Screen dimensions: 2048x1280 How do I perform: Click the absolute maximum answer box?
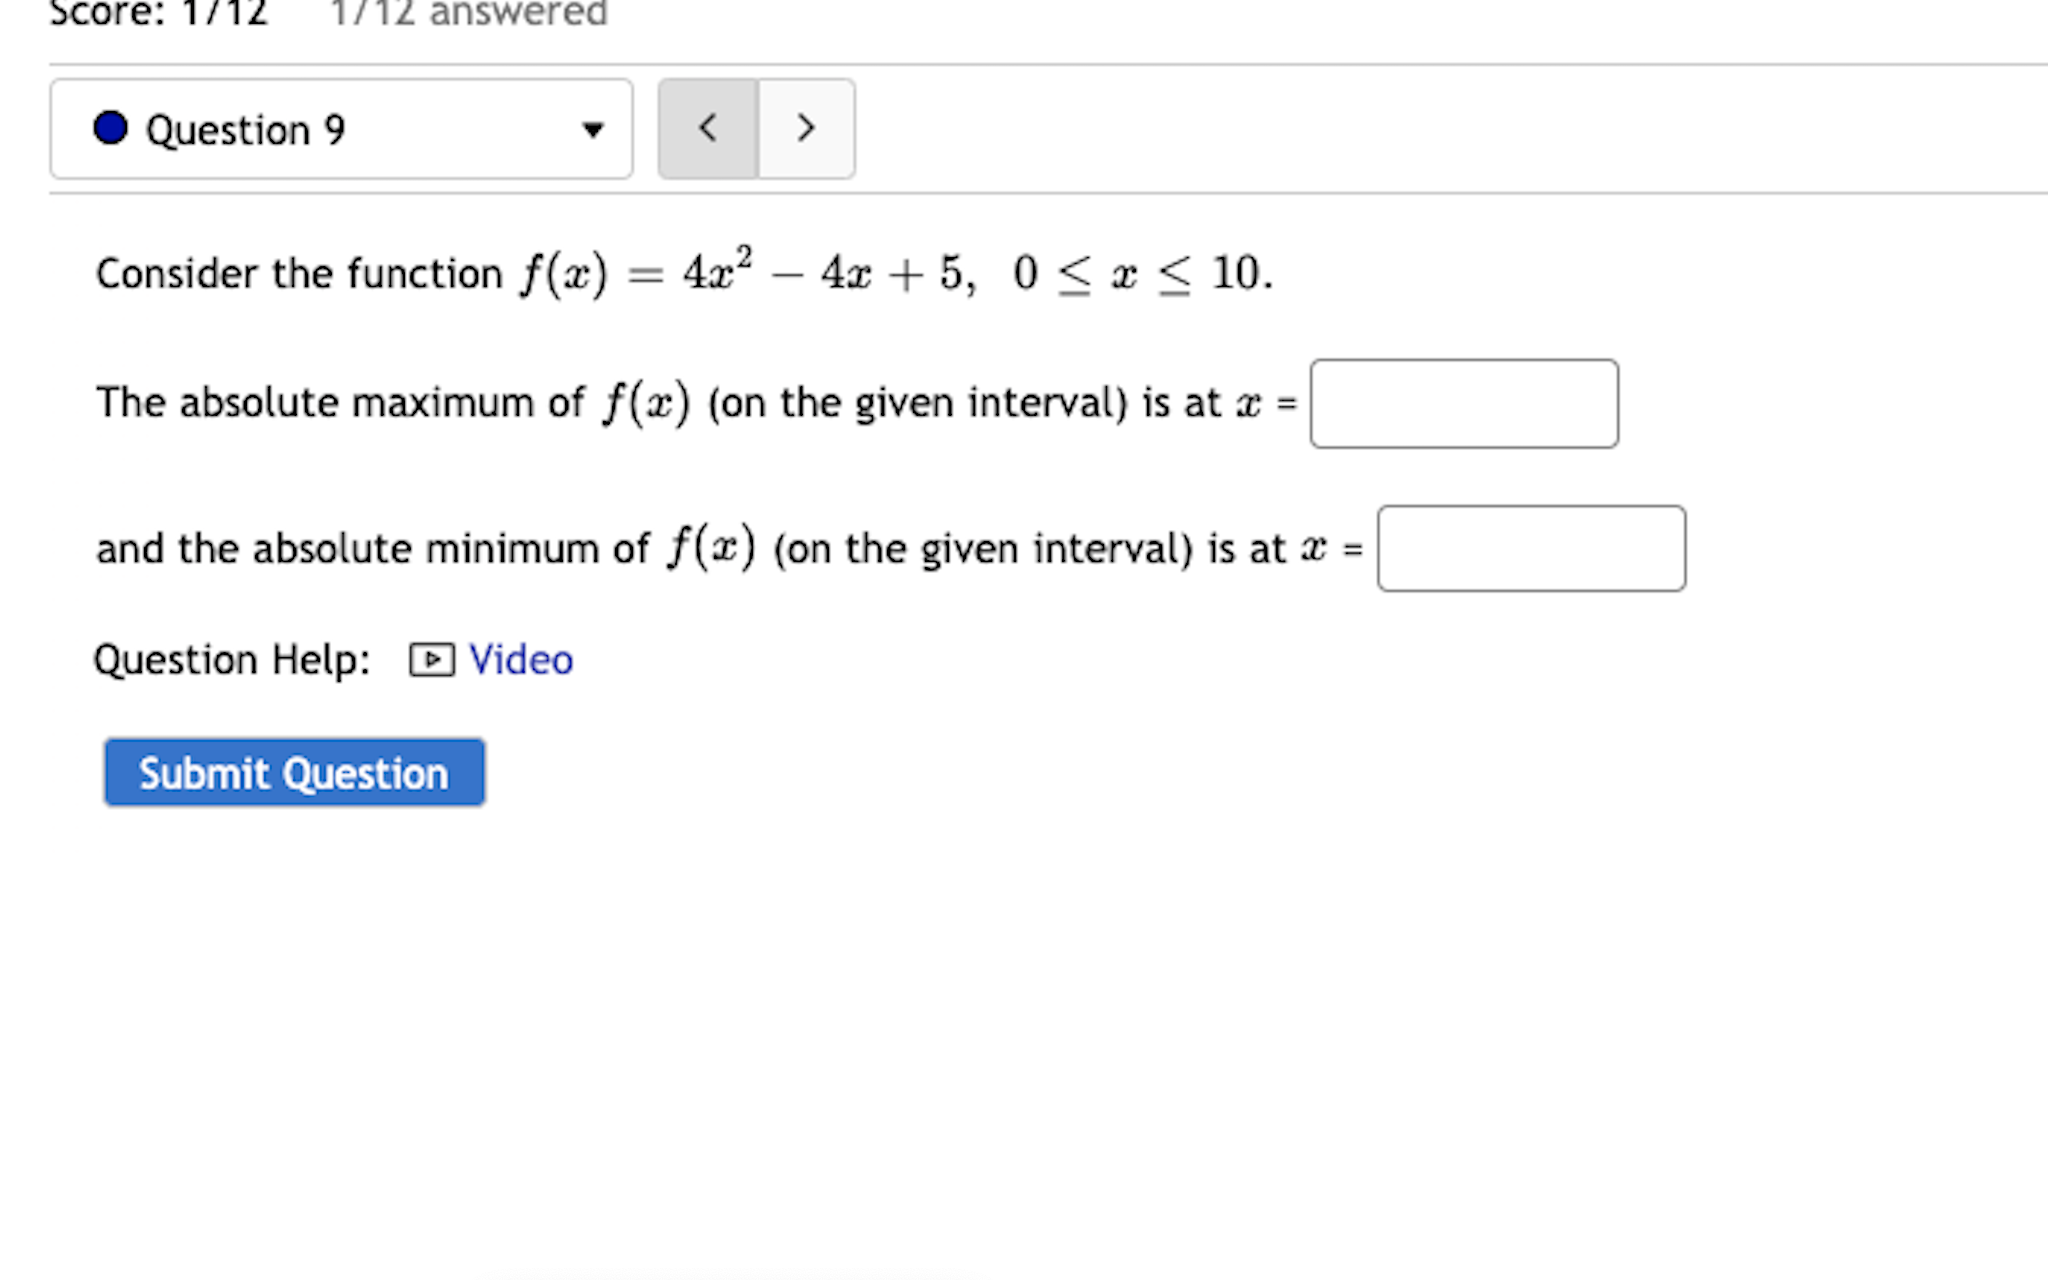pos(1463,403)
